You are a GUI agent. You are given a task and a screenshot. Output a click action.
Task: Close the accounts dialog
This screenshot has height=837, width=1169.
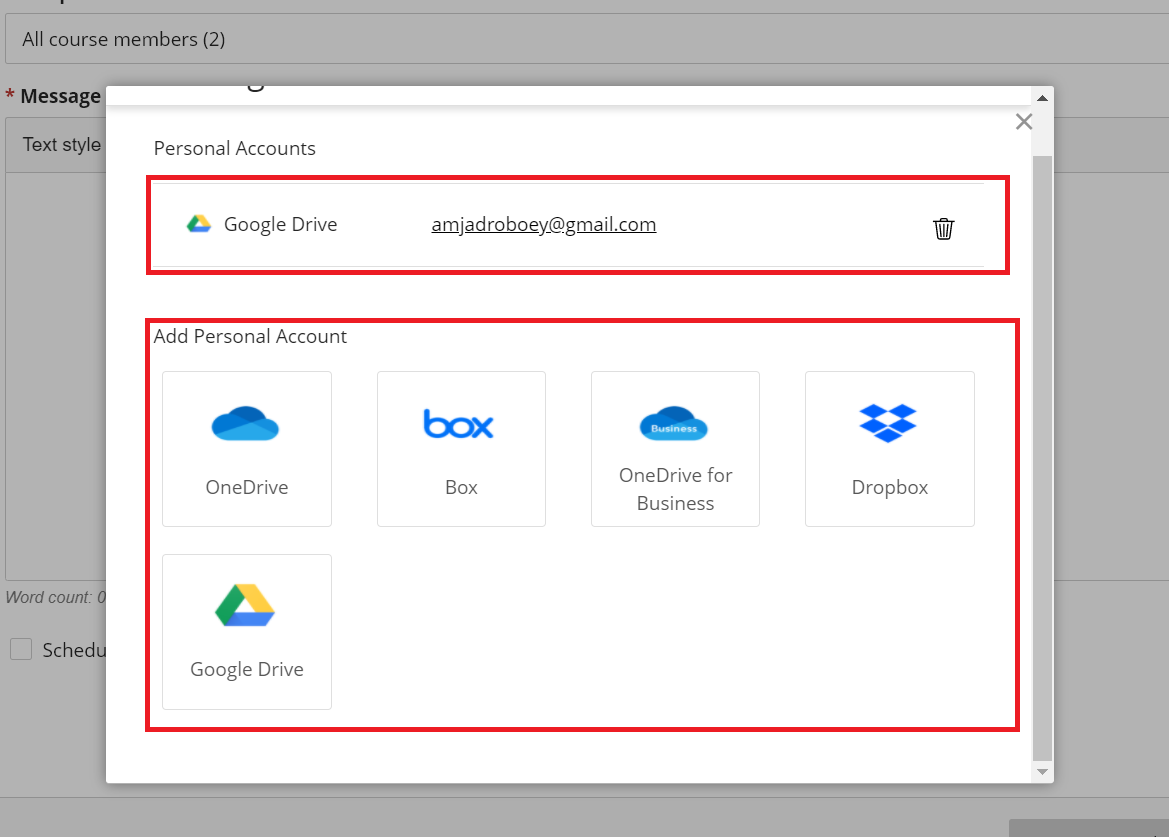[x=1024, y=121]
